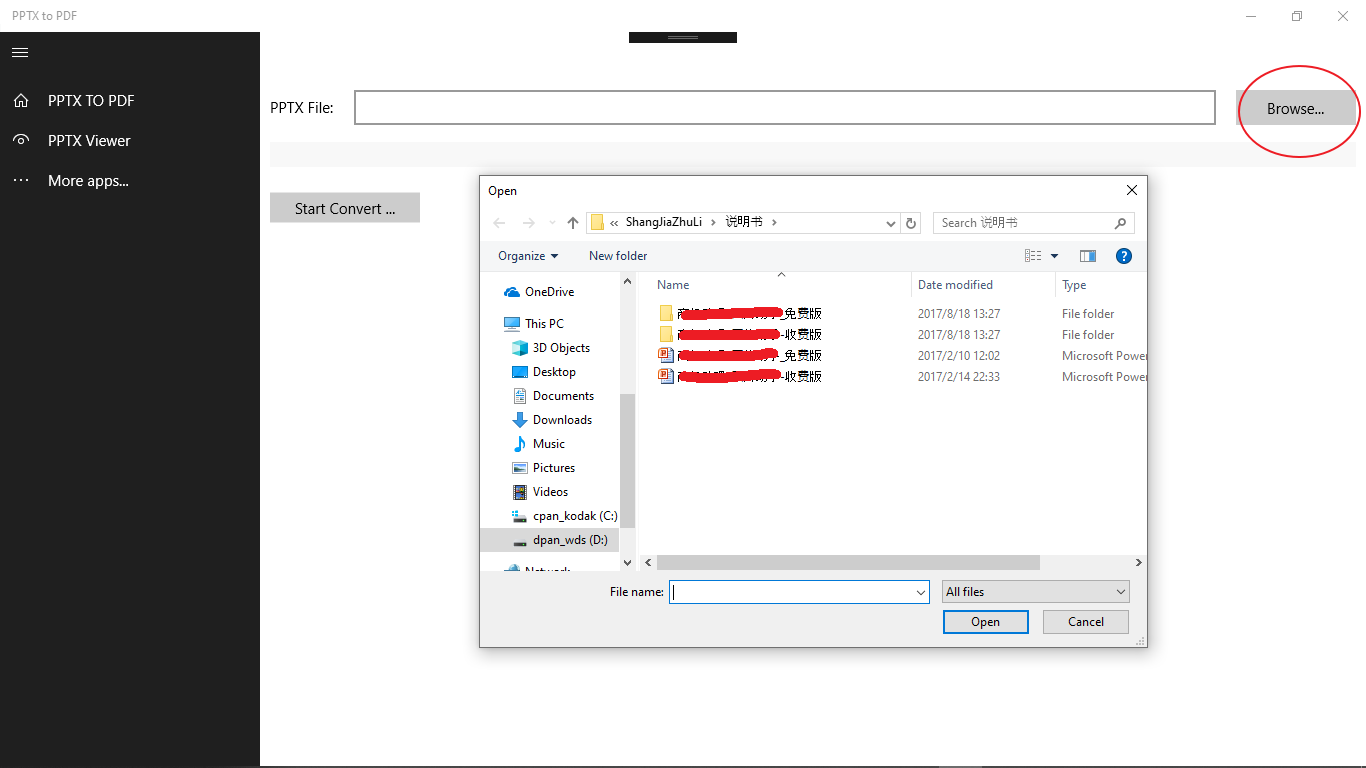The height and width of the screenshot is (768, 1366).
Task: Focus the File name text field
Action: tap(799, 592)
